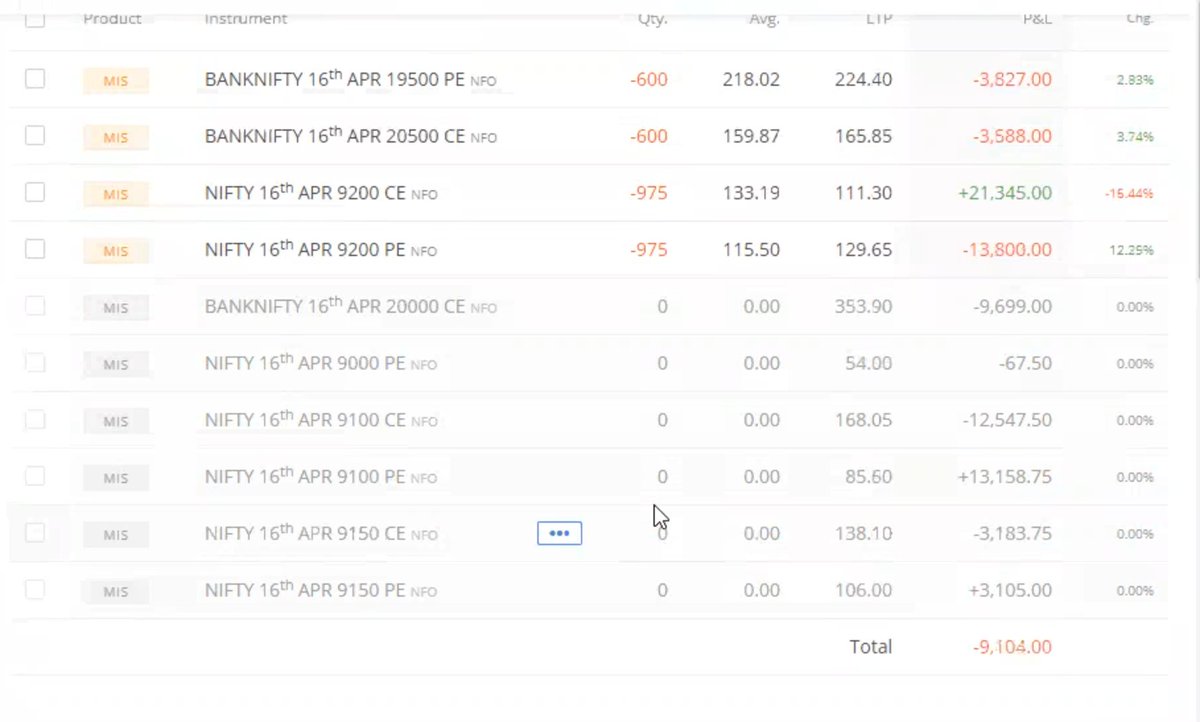Viewport: 1200px width, 722px height.
Task: Select instrument BANKNIFTY 16th APR 20500 CE
Action: coord(351,135)
